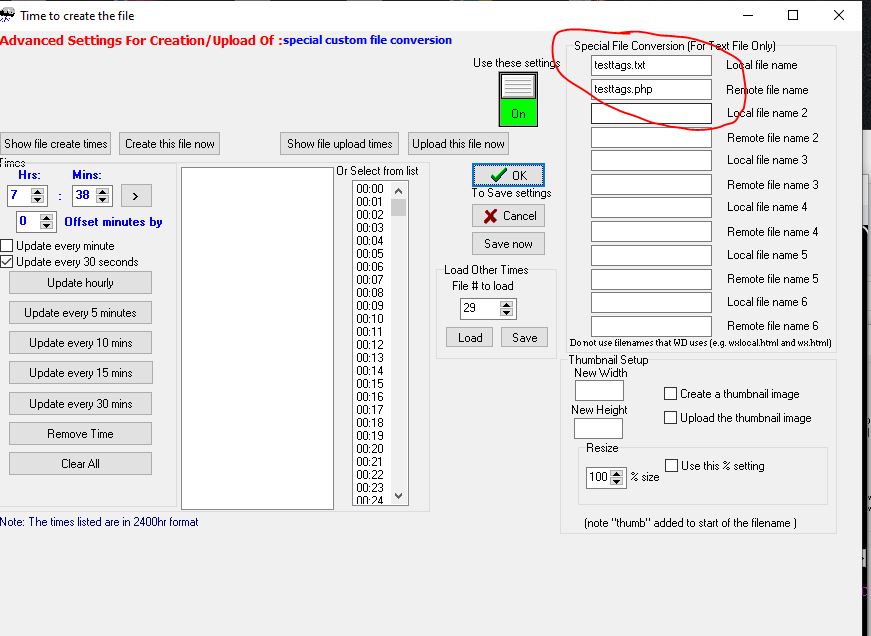Viewport: 871px width, 636px height.
Task: Click the Local file name field with testtags.txt
Action: pos(651,65)
